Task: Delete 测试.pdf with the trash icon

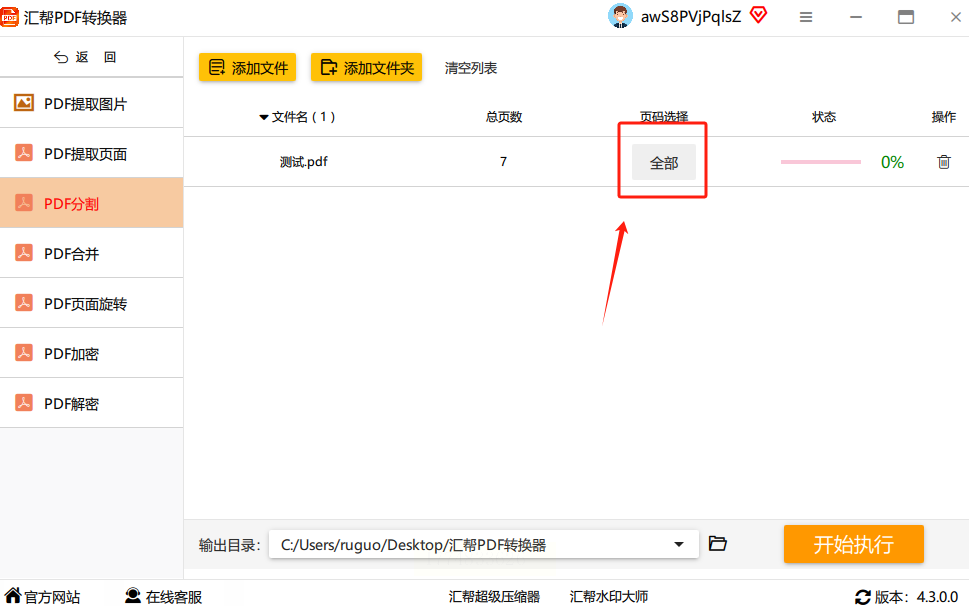Action: pos(944,162)
